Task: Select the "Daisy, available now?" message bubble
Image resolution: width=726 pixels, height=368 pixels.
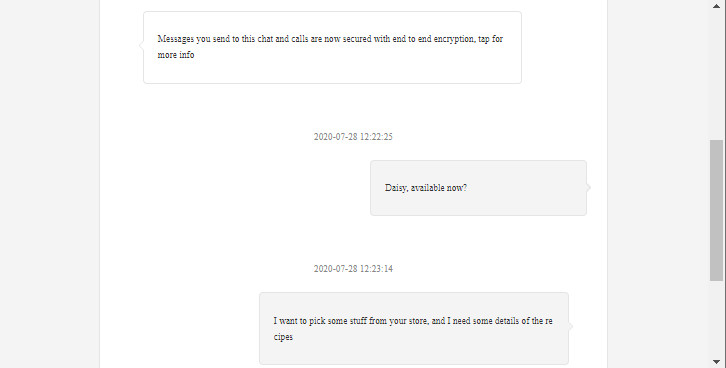Action: 478,188
